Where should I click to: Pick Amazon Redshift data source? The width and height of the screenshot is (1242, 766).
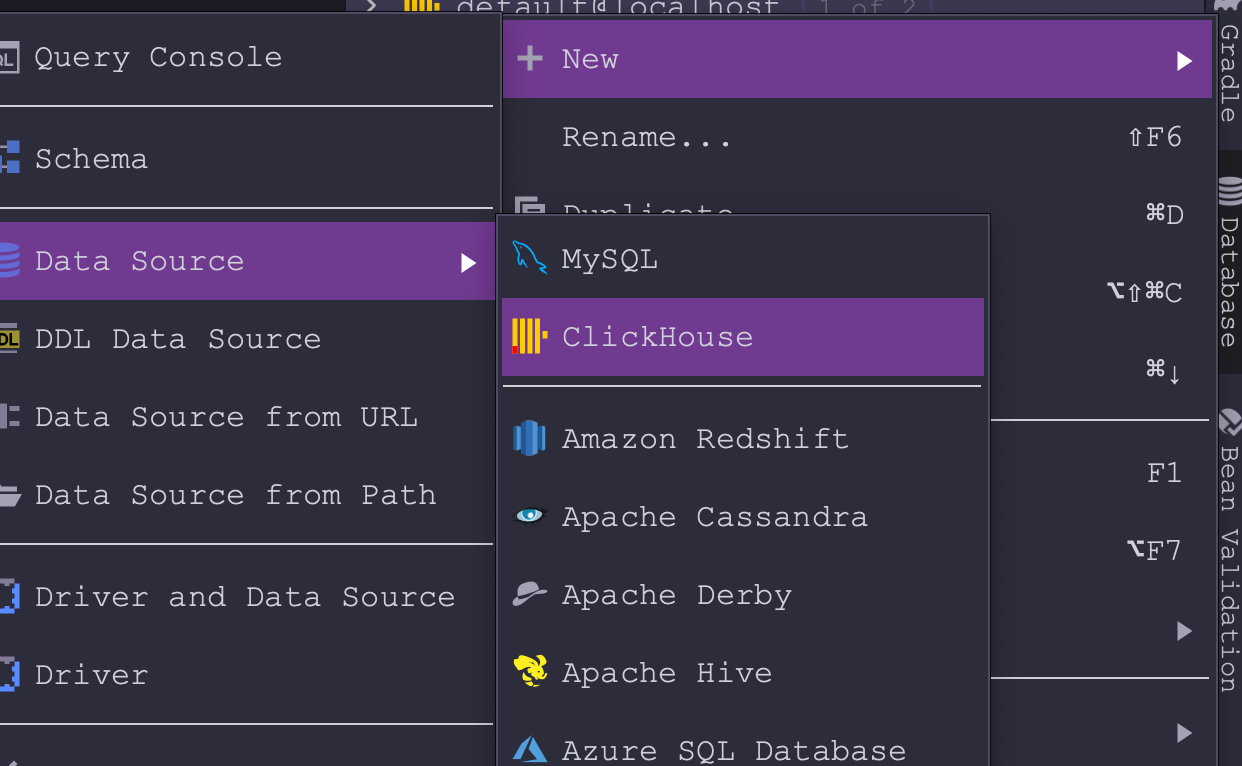pos(742,438)
